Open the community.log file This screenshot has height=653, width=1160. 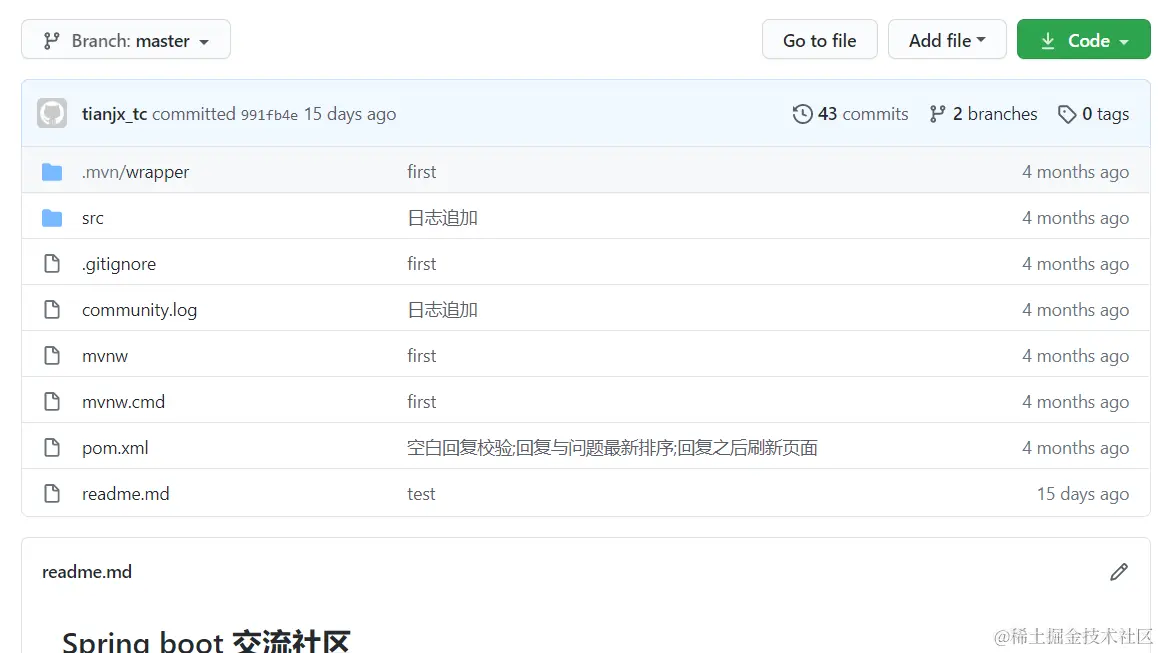coord(139,310)
